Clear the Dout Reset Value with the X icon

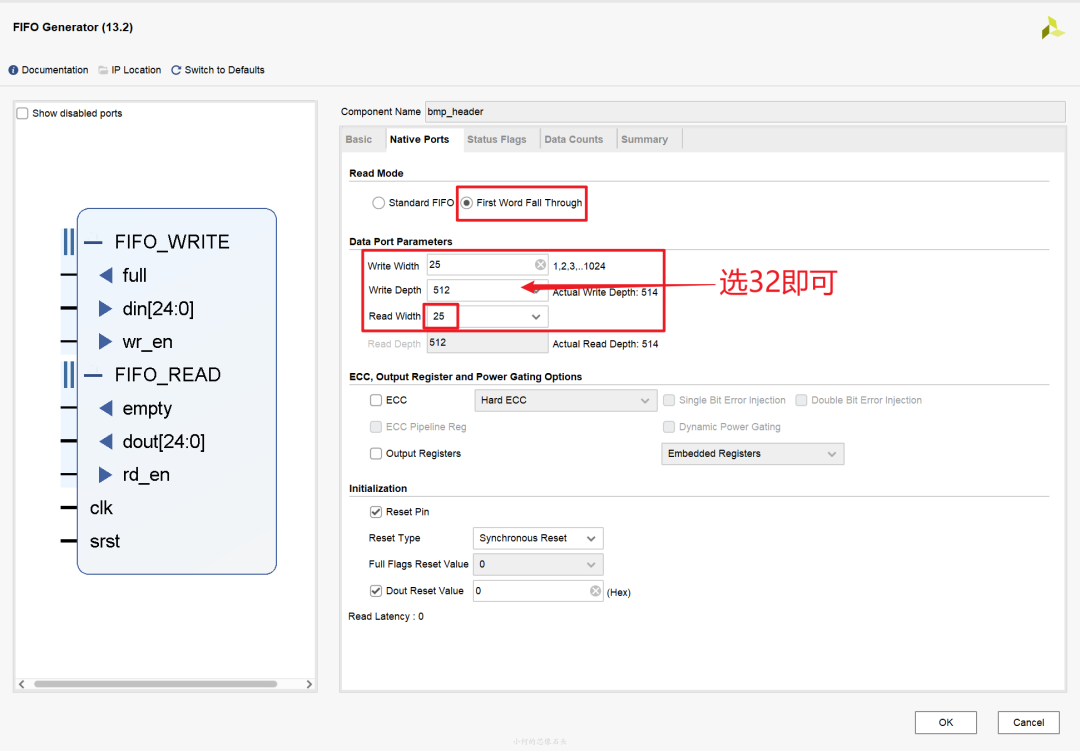(595, 590)
